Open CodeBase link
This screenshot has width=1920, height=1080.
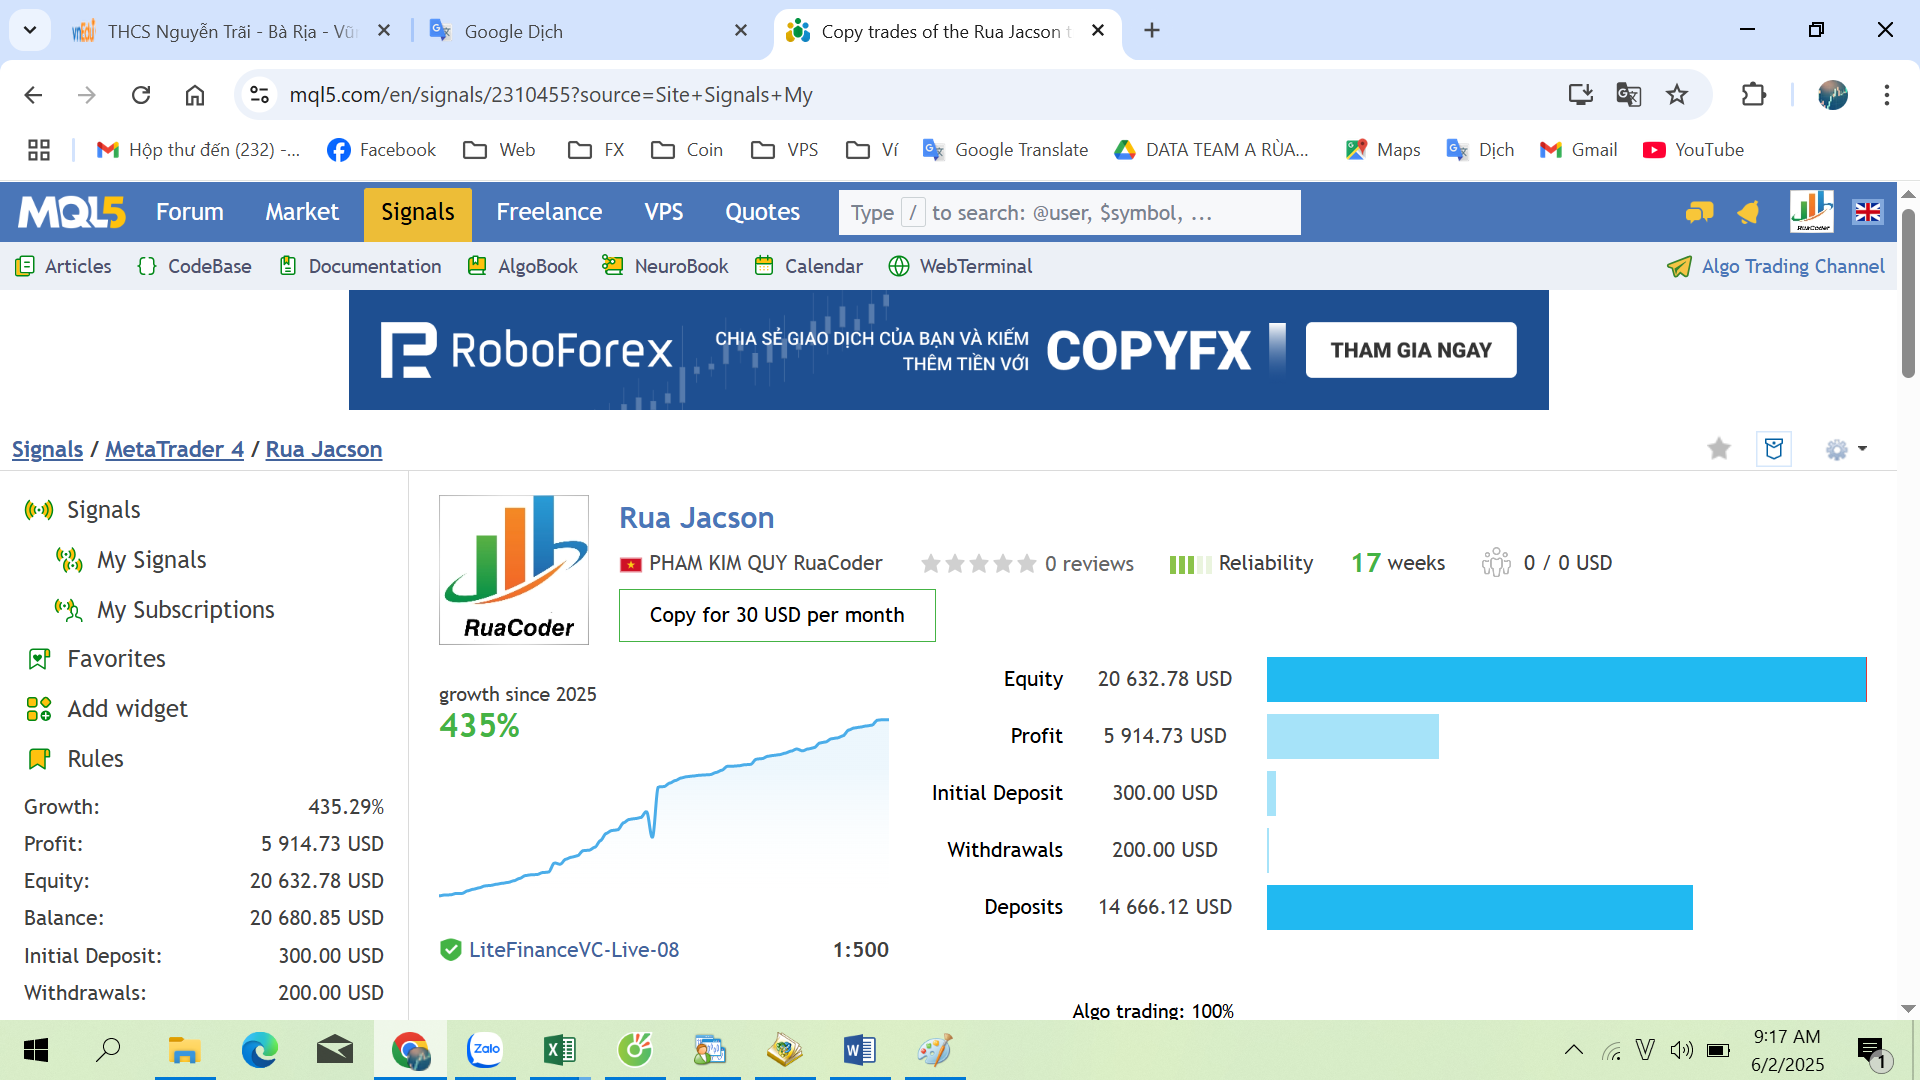click(x=194, y=266)
